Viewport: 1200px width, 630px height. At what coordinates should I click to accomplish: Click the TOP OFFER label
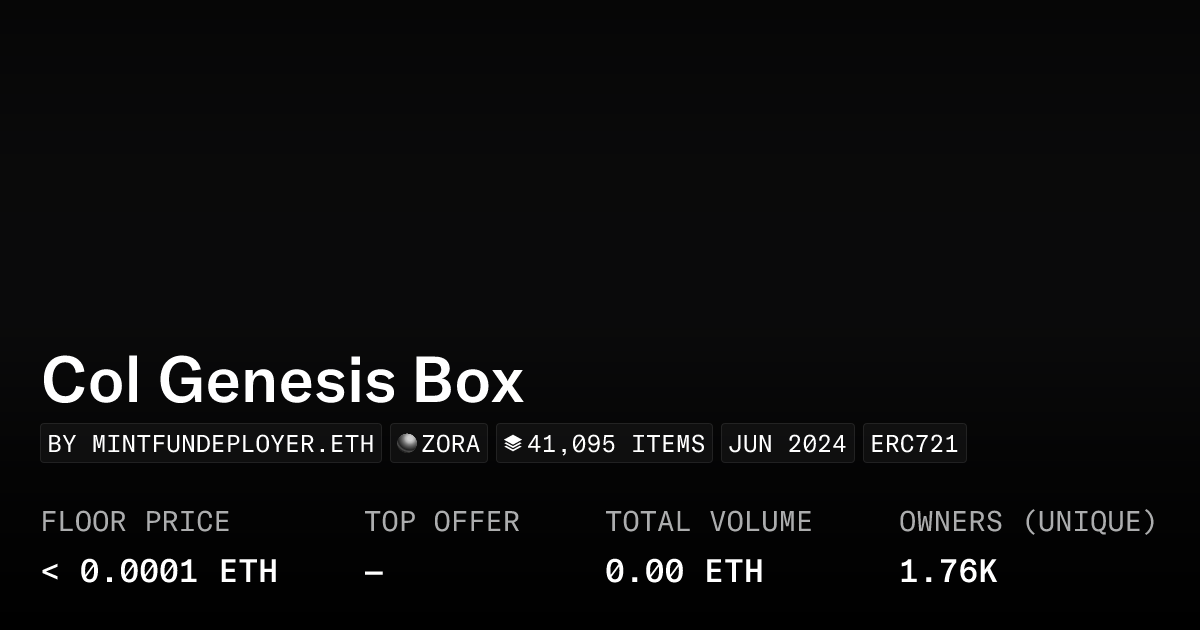(x=441, y=522)
